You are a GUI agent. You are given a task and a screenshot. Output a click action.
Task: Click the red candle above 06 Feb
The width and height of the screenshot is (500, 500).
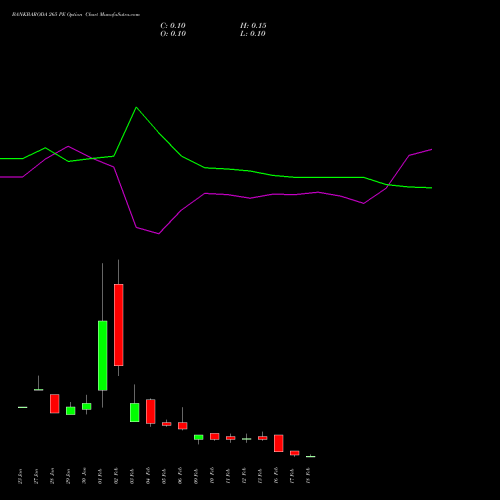coord(183,426)
